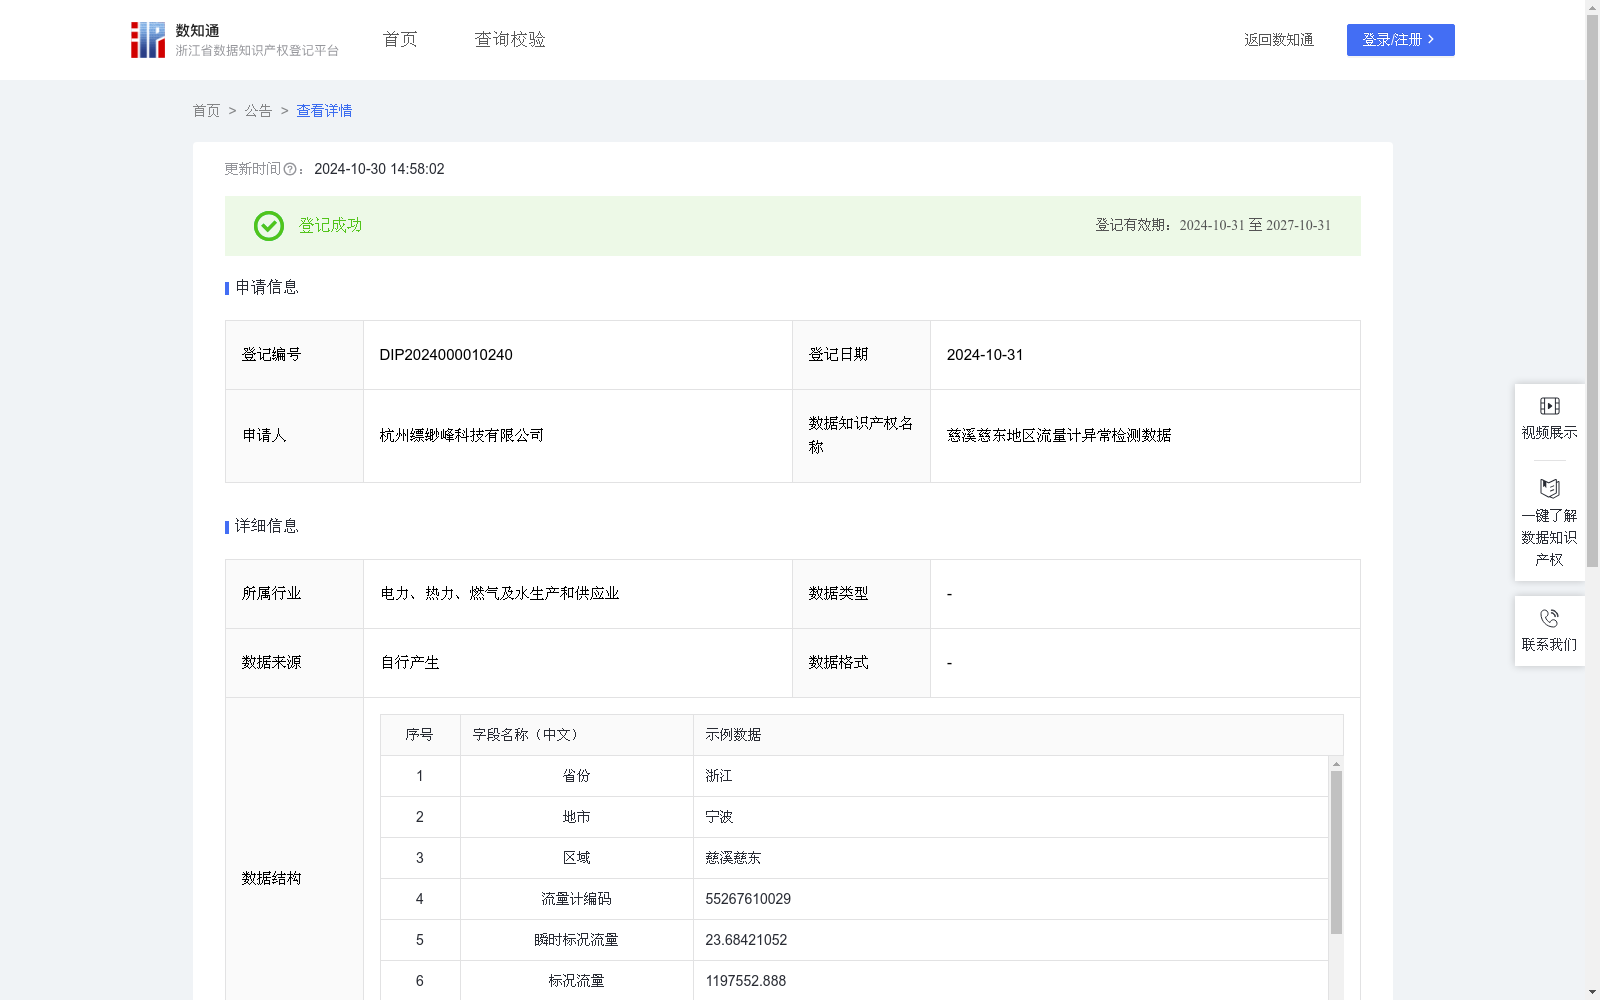The width and height of the screenshot is (1600, 1000).
Task: Click the 示例数据 column header
Action: click(1018, 735)
